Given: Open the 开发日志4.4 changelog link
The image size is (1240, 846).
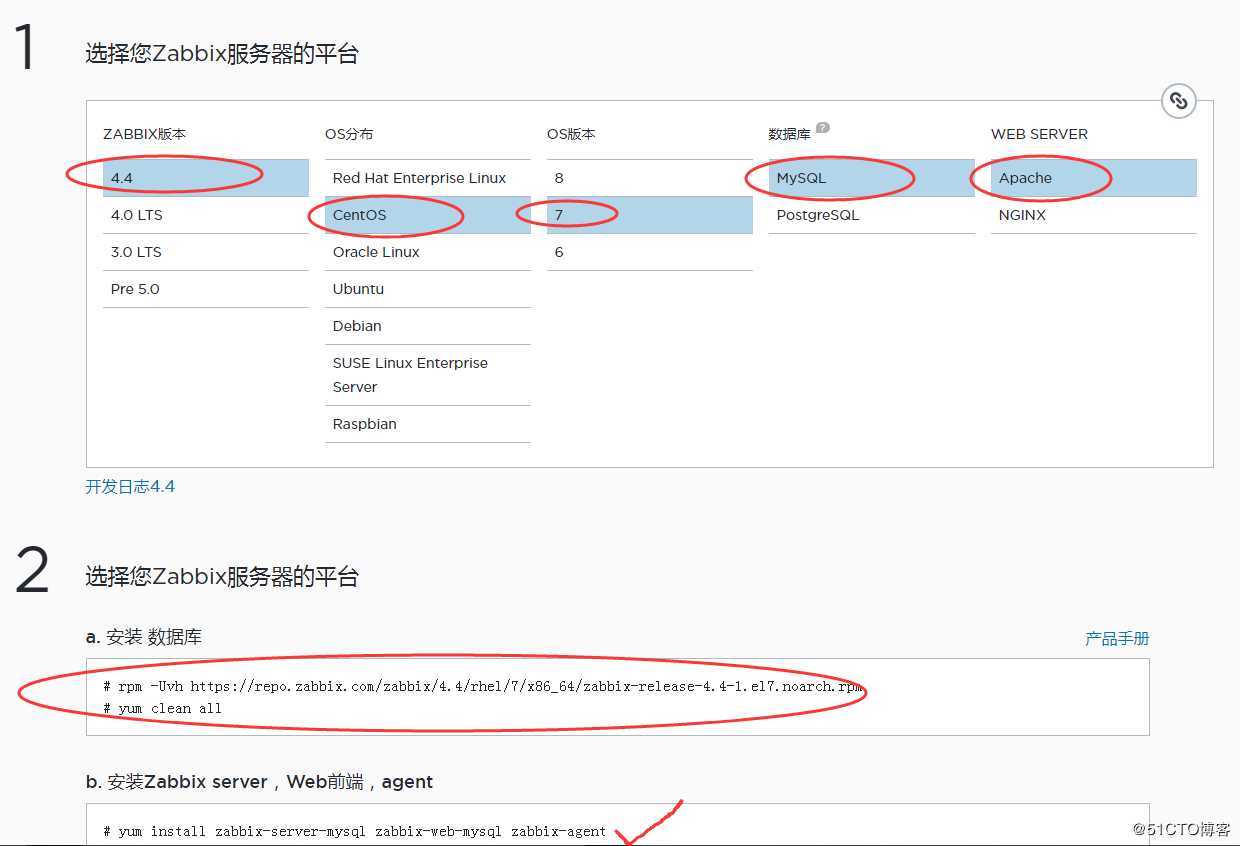Looking at the screenshot, I should tap(130, 487).
